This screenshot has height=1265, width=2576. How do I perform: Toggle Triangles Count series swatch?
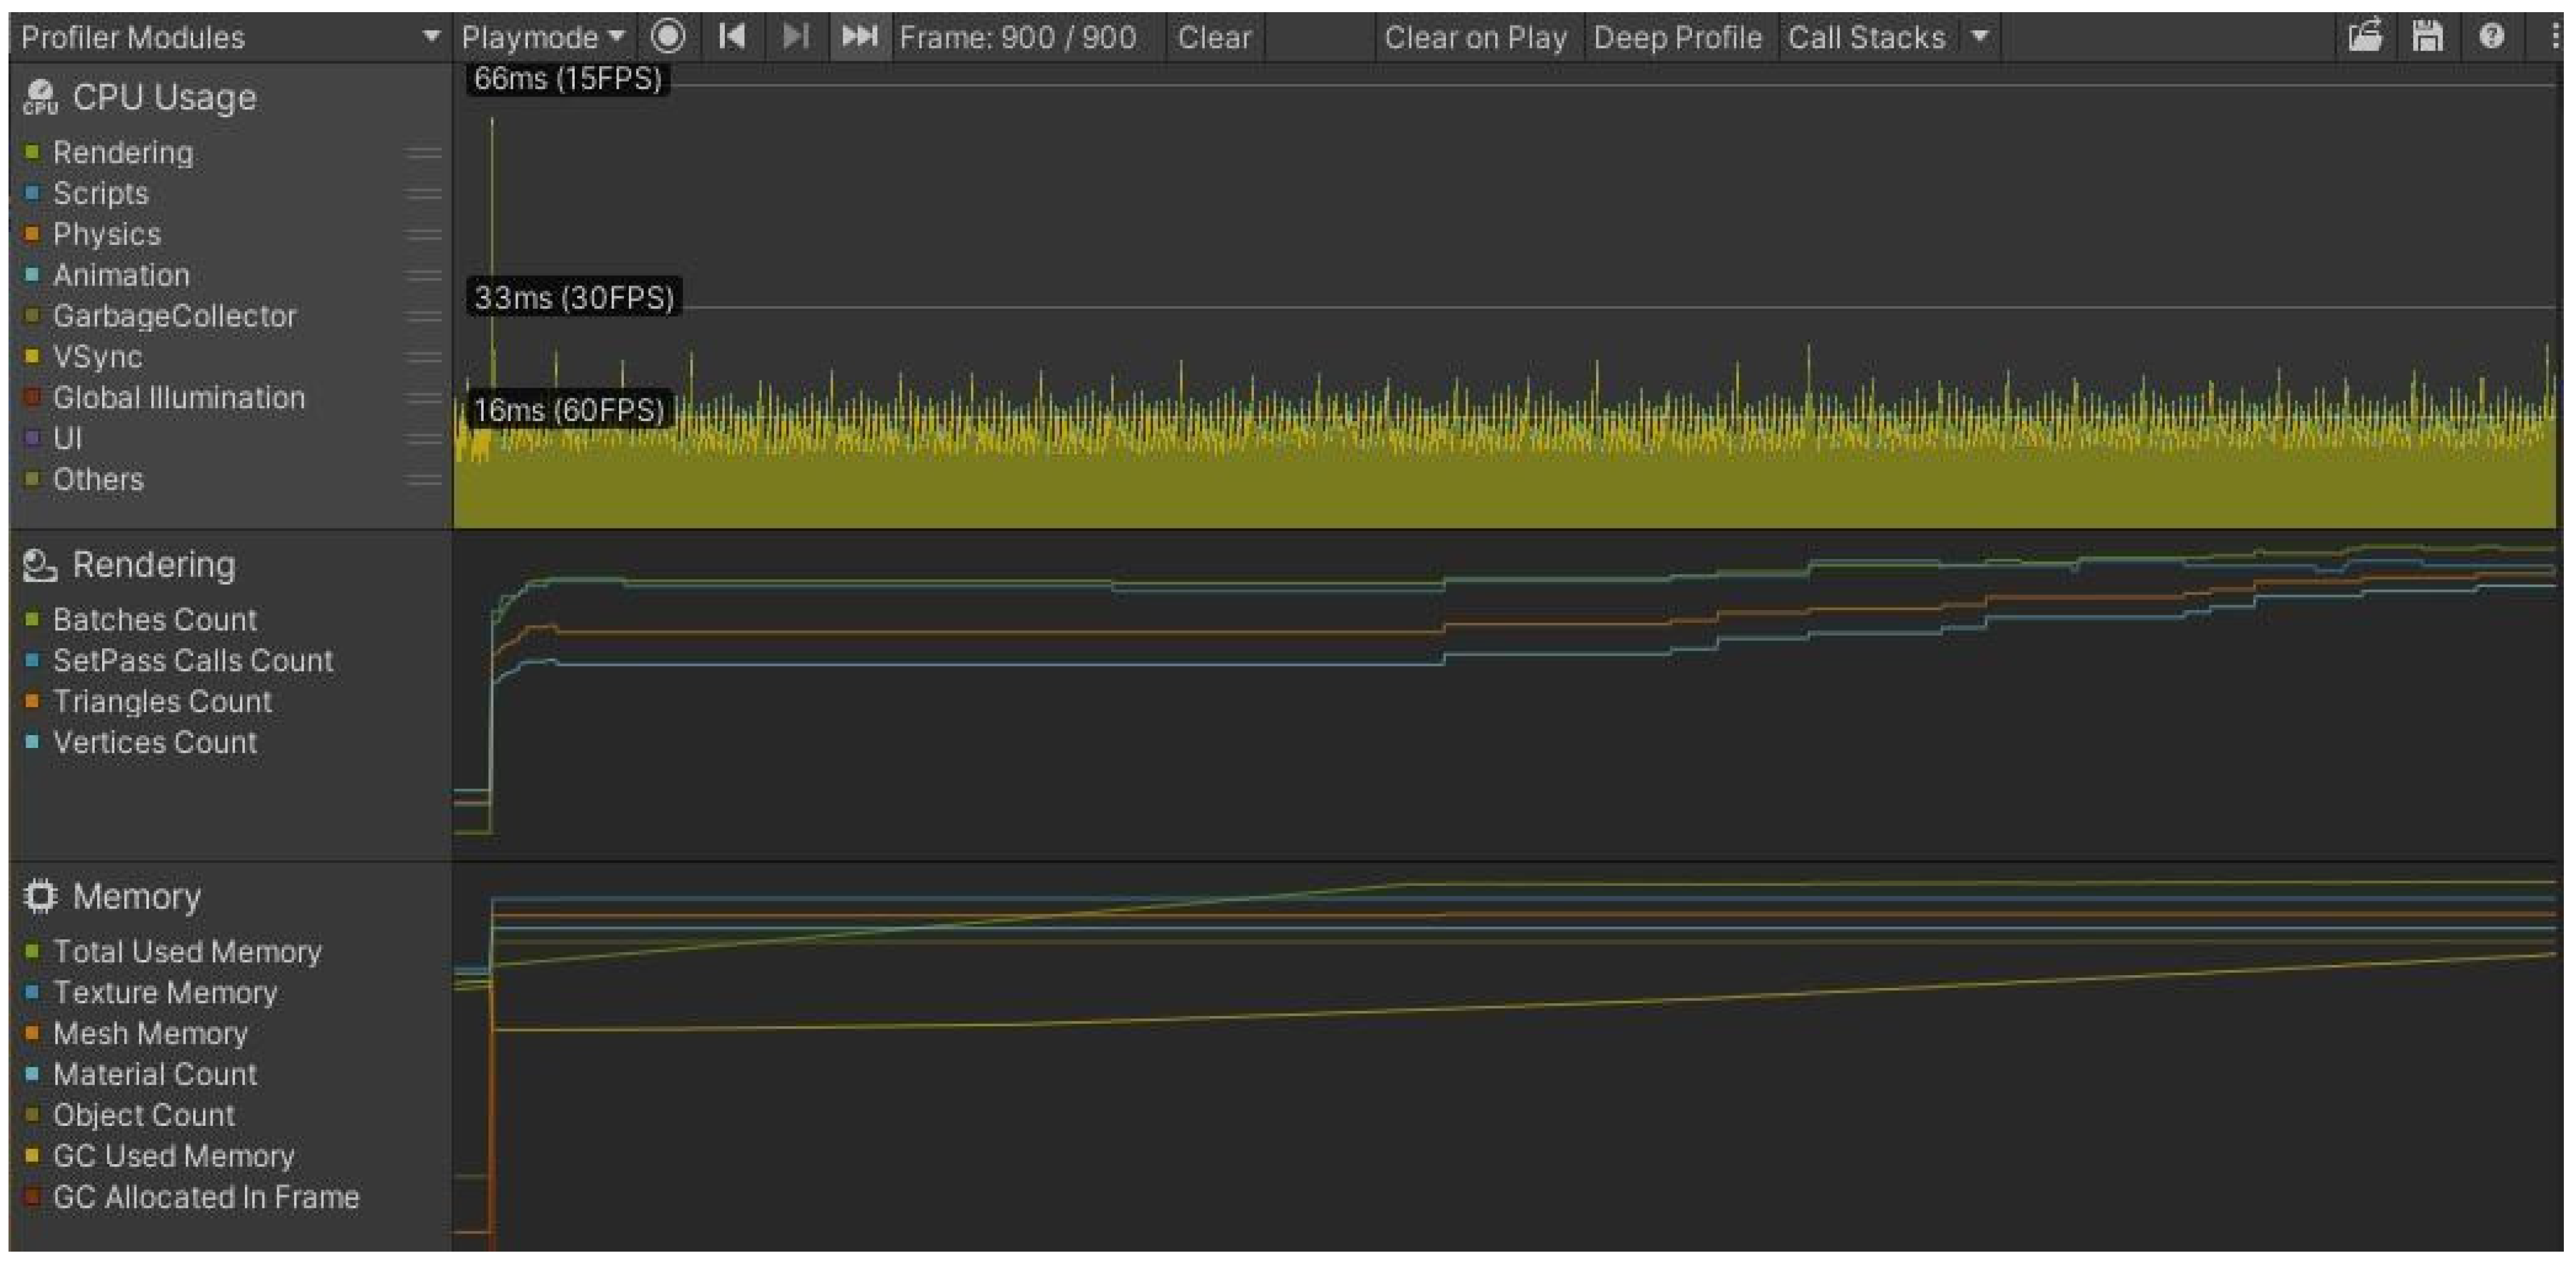(x=32, y=701)
